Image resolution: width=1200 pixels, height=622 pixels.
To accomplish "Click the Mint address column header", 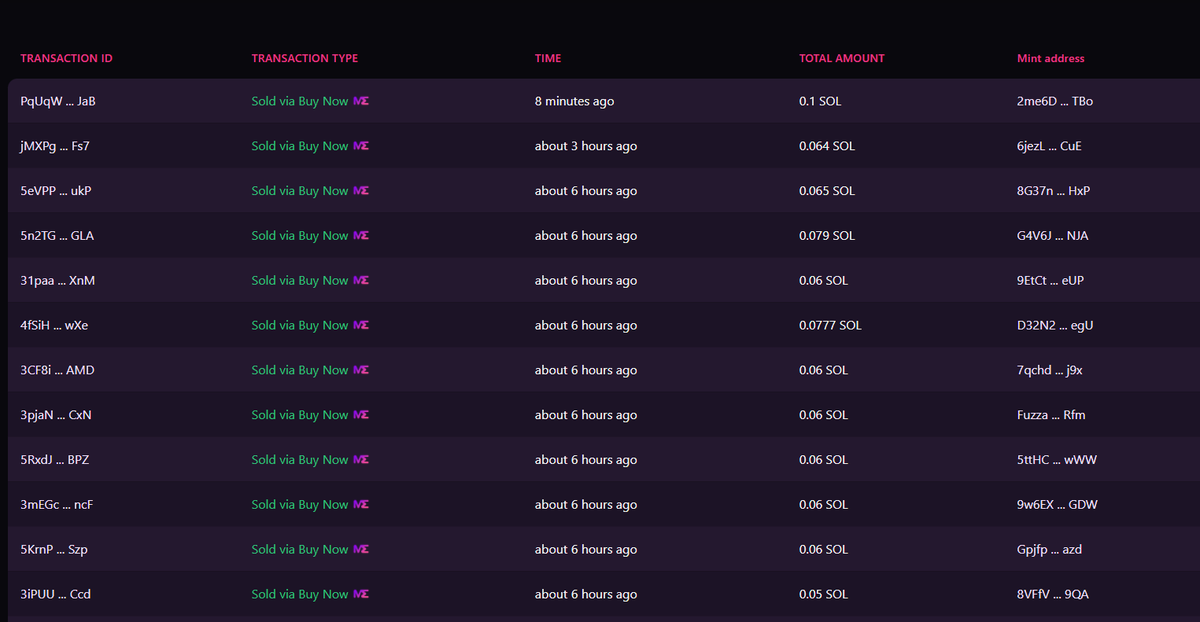I will (1051, 58).
